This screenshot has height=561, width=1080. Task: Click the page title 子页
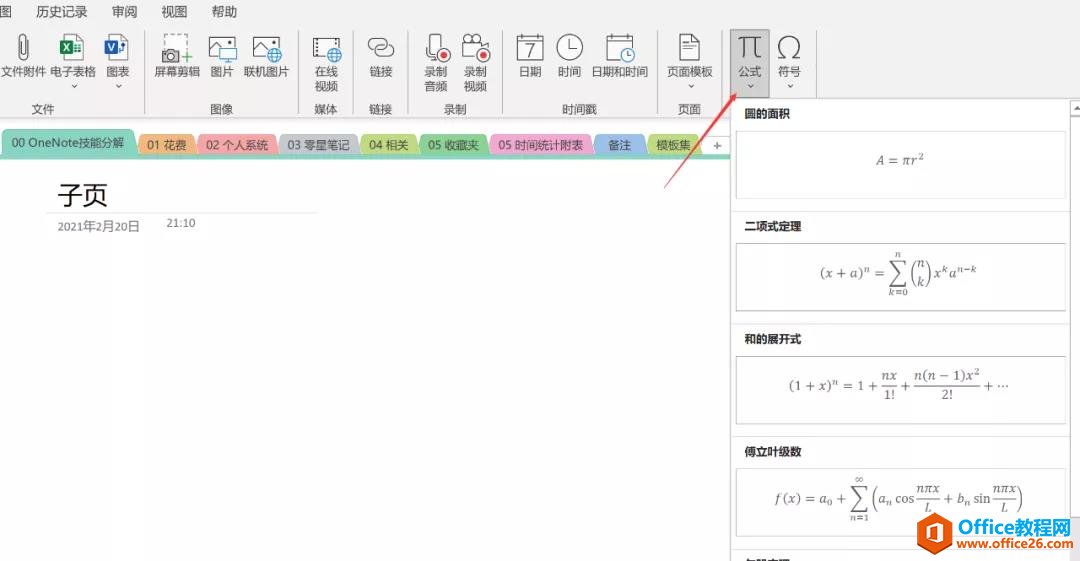pyautogui.click(x=83, y=195)
